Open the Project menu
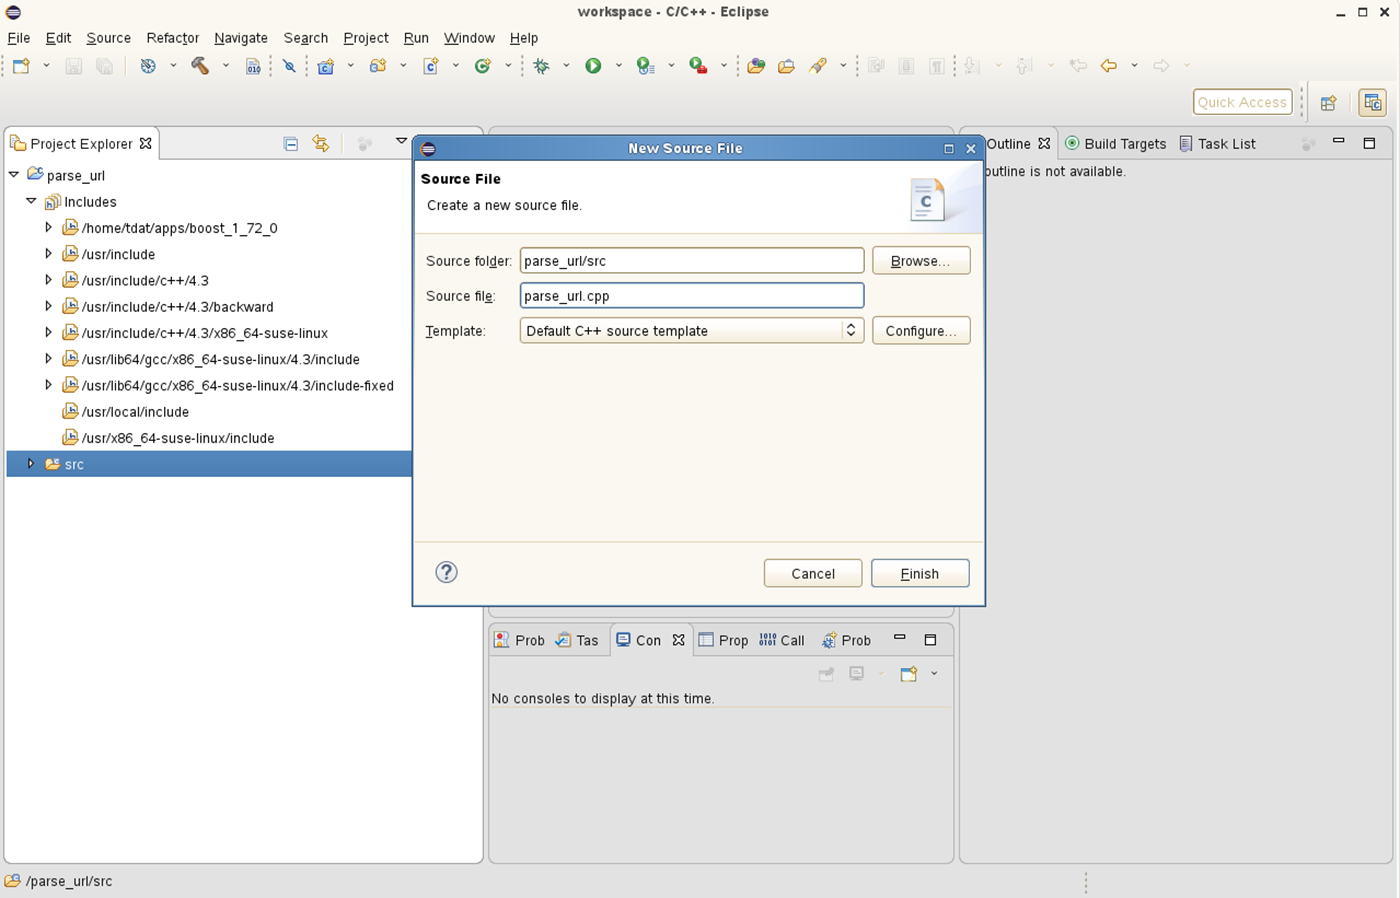This screenshot has width=1400, height=898. (x=365, y=38)
